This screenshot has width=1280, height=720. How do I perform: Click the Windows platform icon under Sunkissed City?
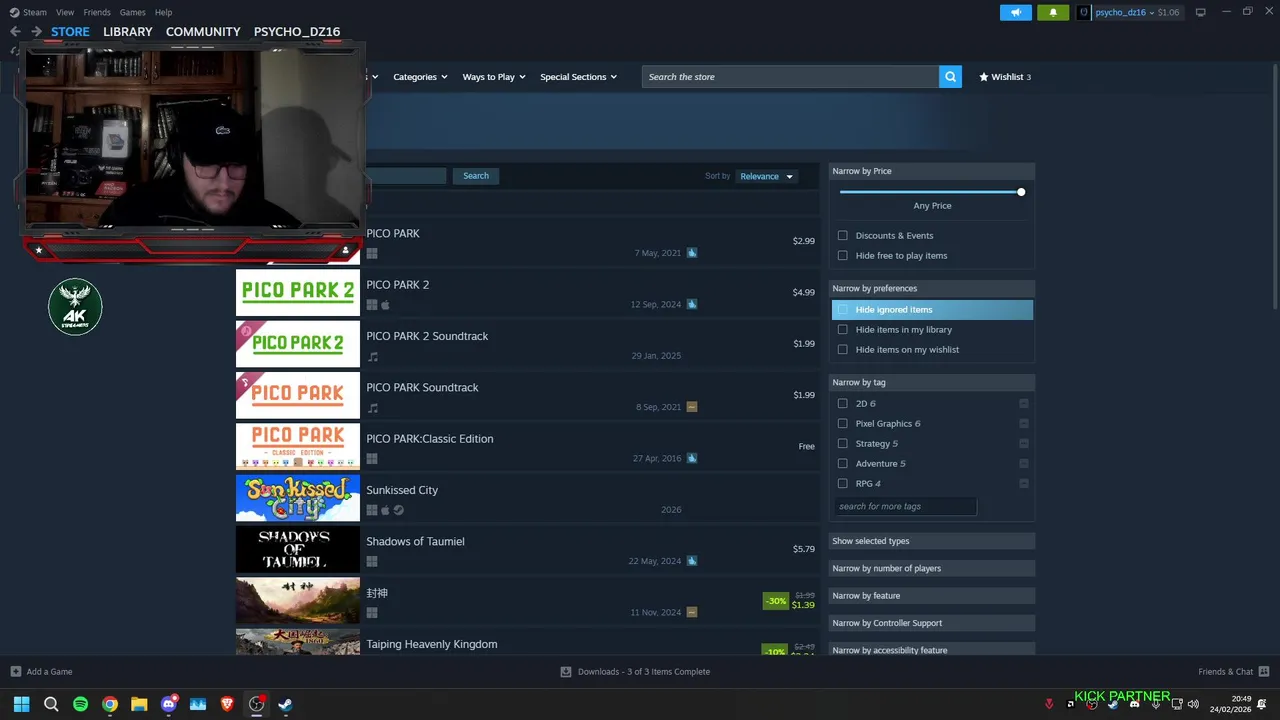(372, 510)
